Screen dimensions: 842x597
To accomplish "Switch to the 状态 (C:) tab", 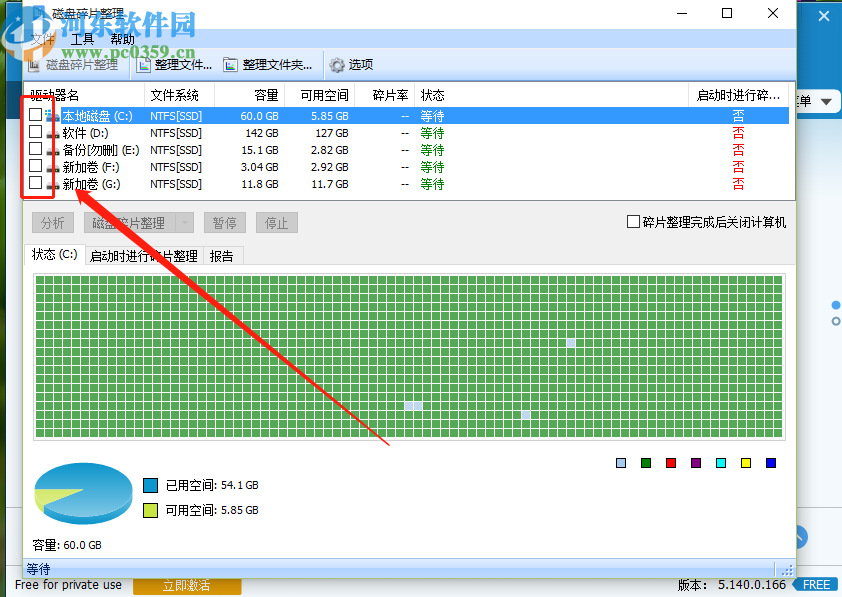I will pos(54,254).
